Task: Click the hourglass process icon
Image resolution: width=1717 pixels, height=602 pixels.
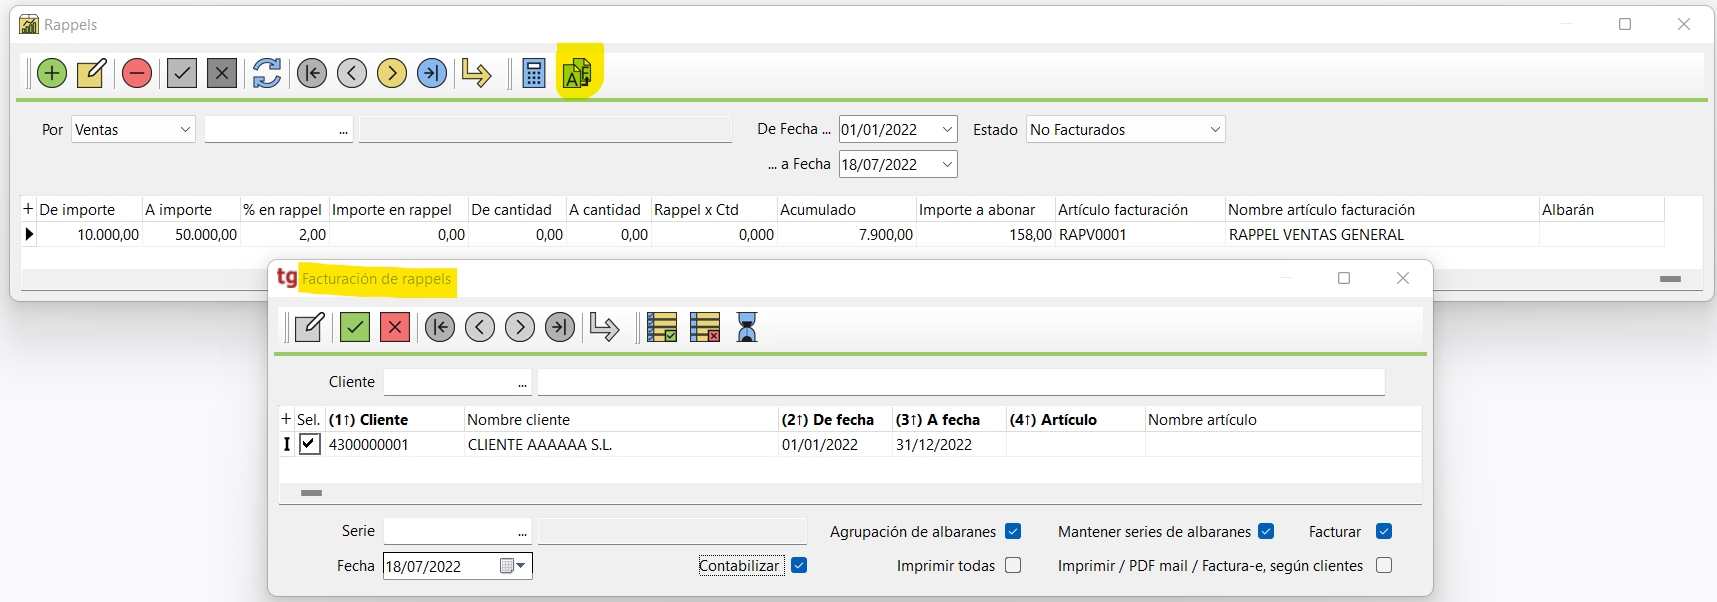Action: (x=747, y=327)
